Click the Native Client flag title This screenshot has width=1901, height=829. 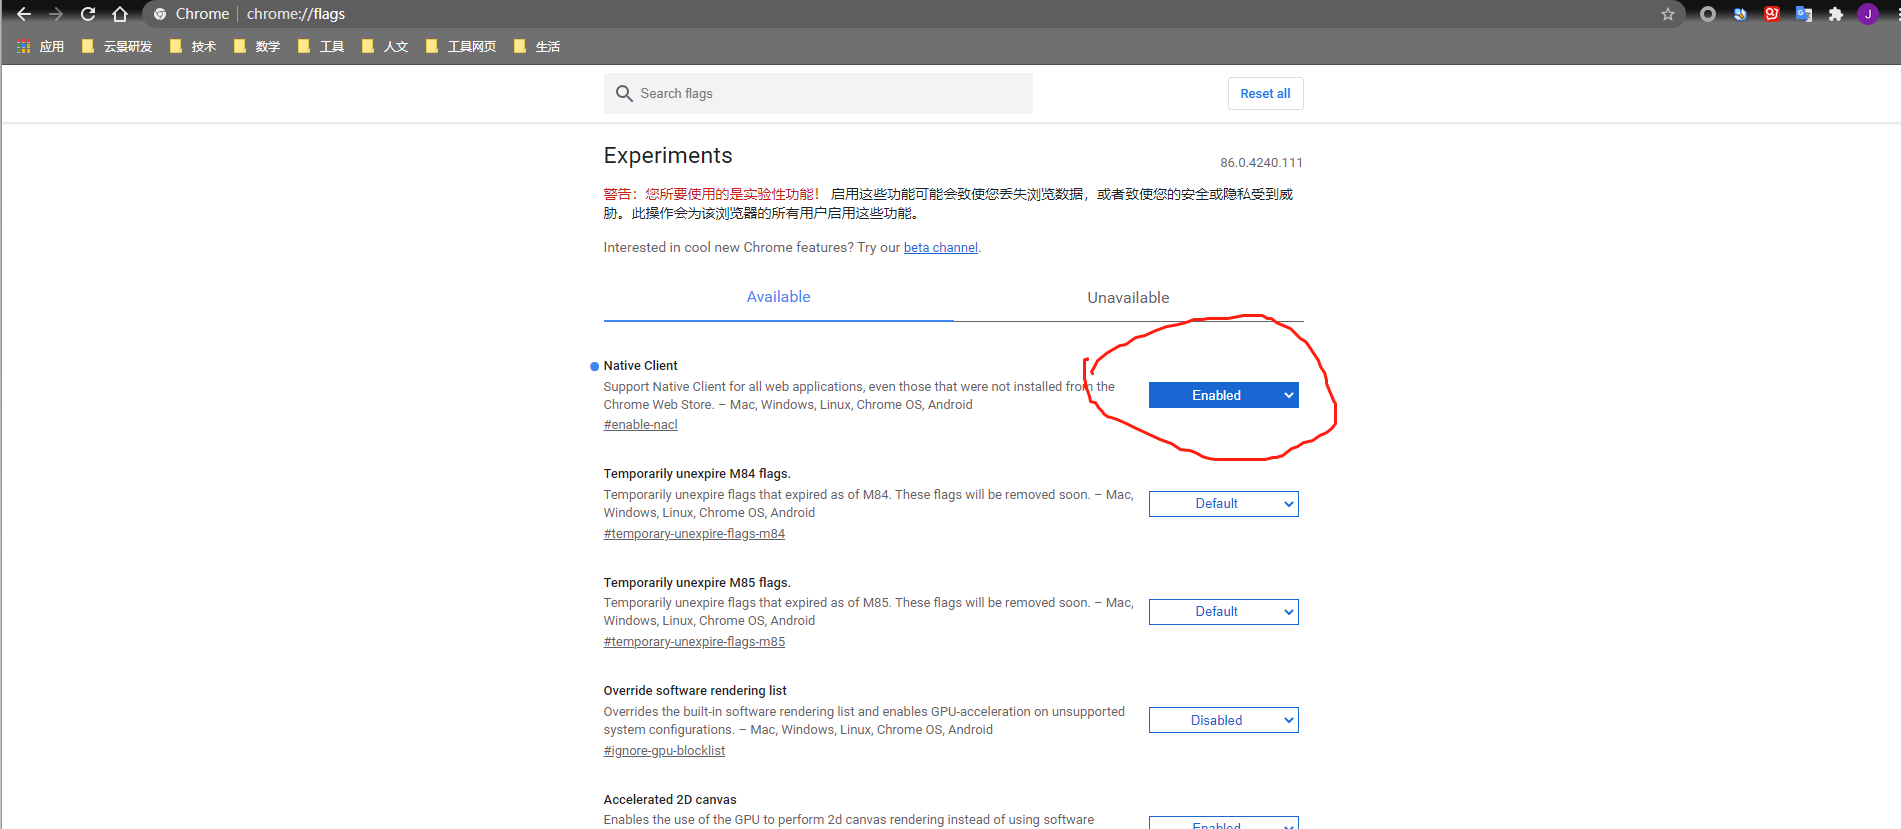click(x=640, y=366)
